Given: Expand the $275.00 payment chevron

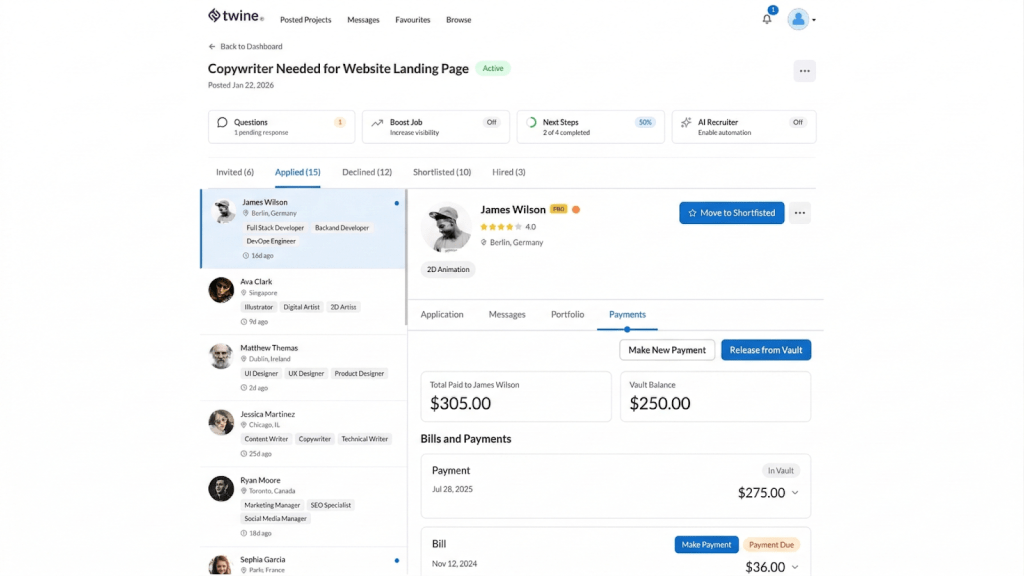Looking at the screenshot, I should [795, 493].
